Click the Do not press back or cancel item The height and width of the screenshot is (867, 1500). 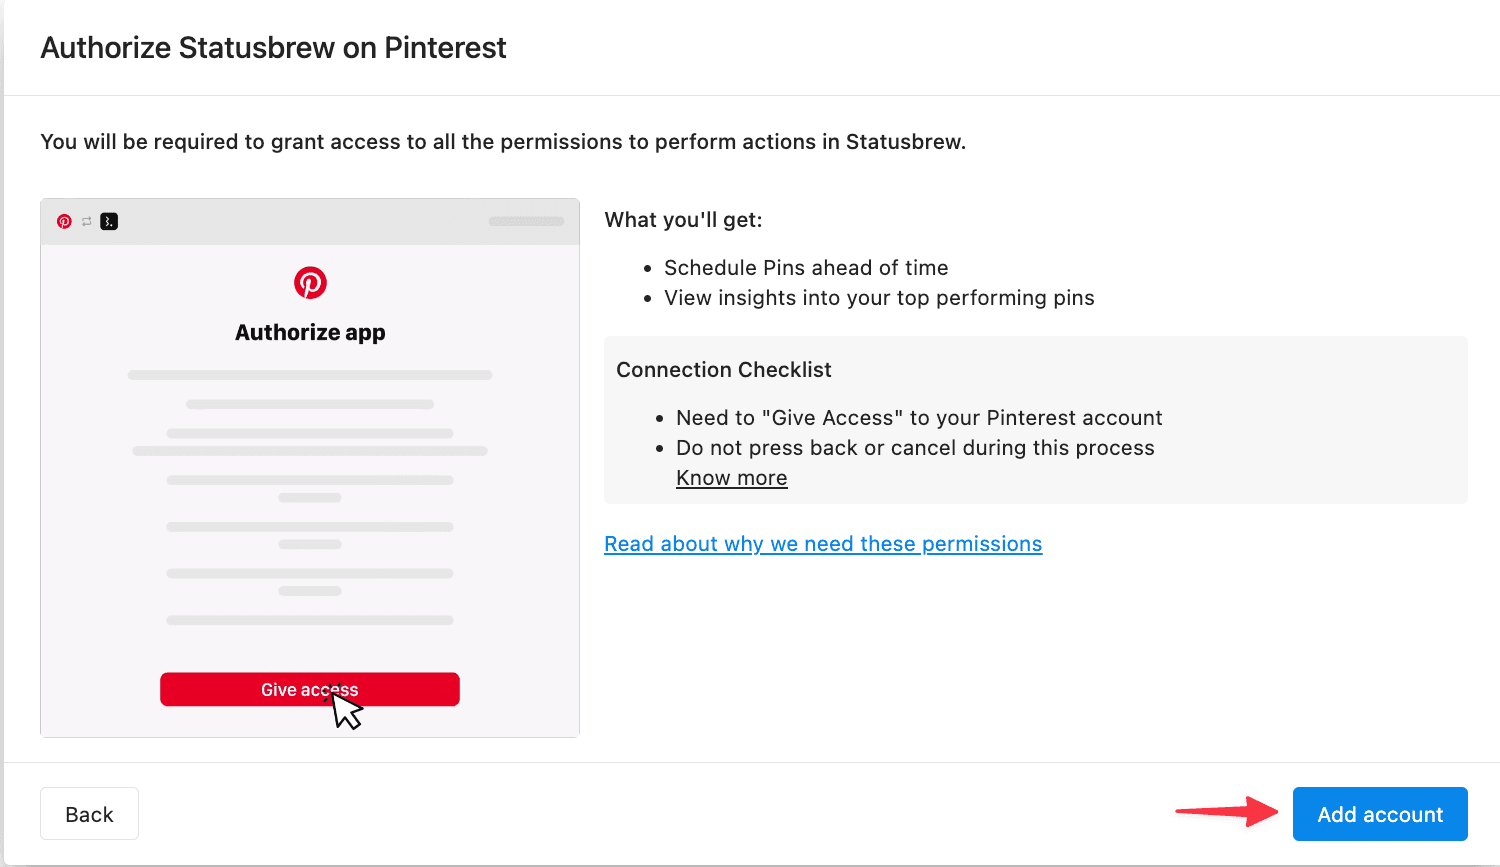click(915, 448)
